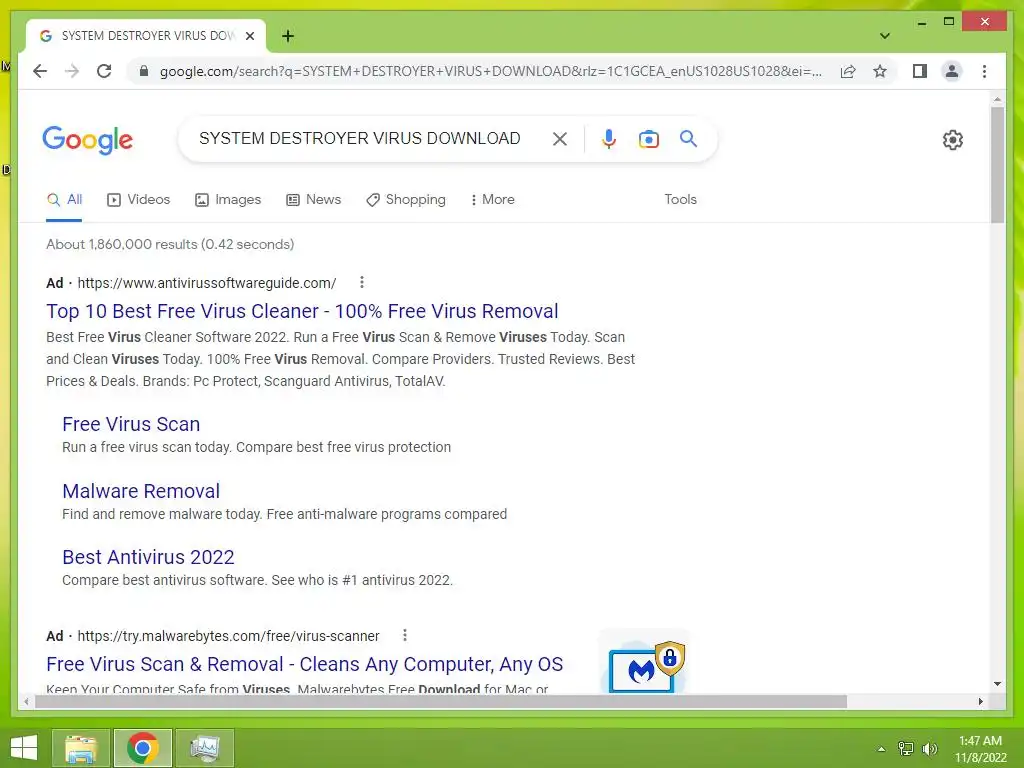Image resolution: width=1024 pixels, height=768 pixels.
Task: Open the Malware Removal sitelink
Action: click(141, 491)
